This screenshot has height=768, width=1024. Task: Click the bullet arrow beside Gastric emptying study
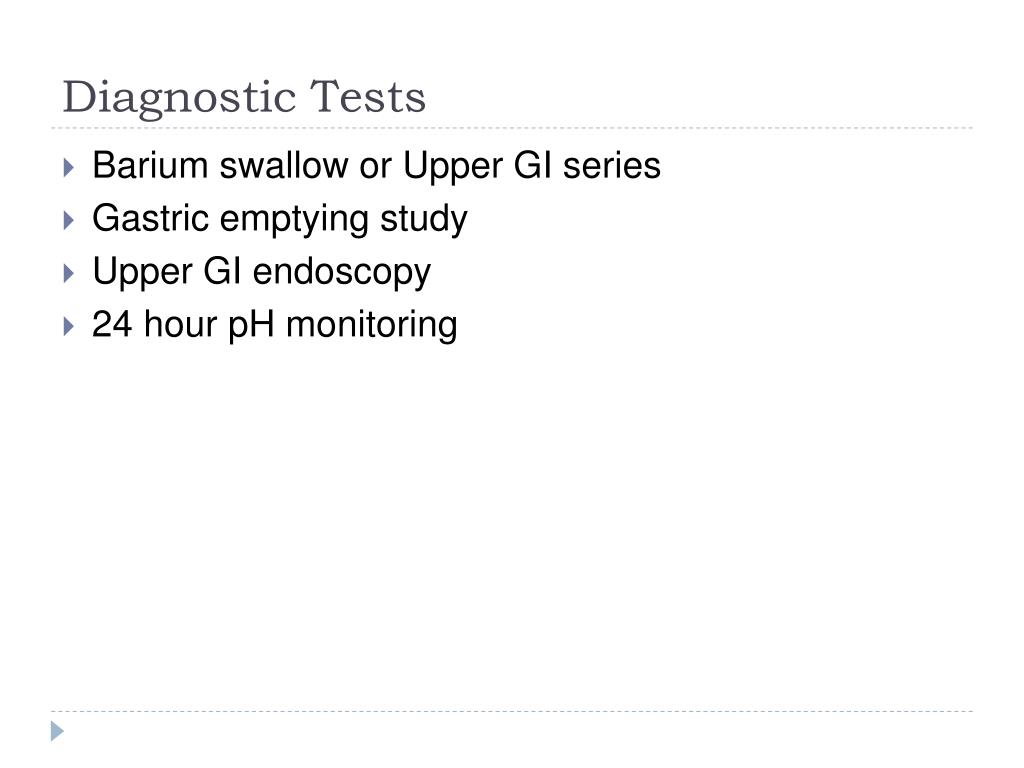[x=69, y=220]
